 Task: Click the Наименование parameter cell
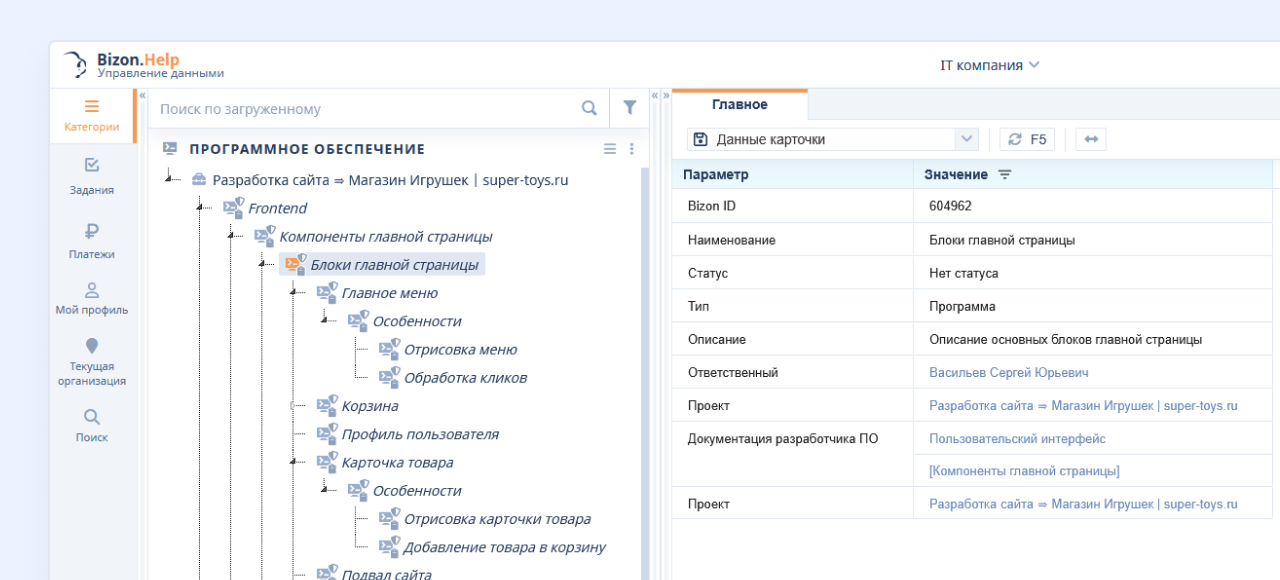[793, 240]
